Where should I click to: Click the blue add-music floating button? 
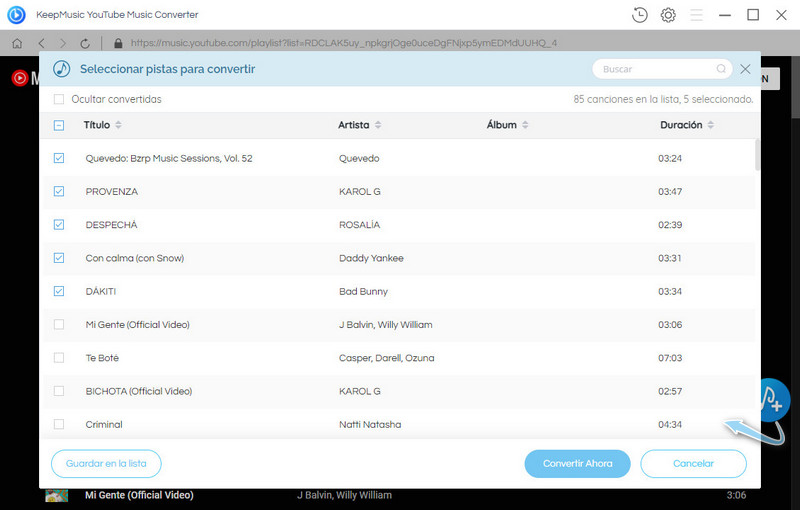pyautogui.click(x=774, y=400)
